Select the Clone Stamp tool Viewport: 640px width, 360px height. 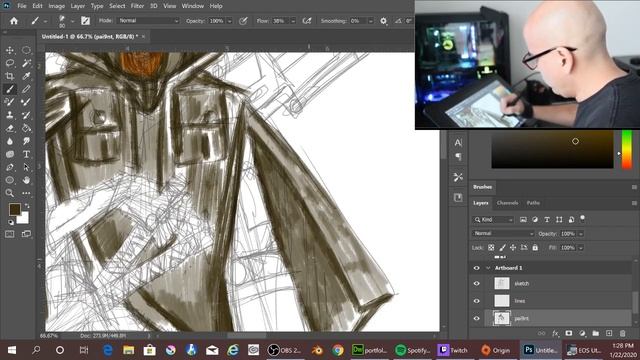point(10,115)
